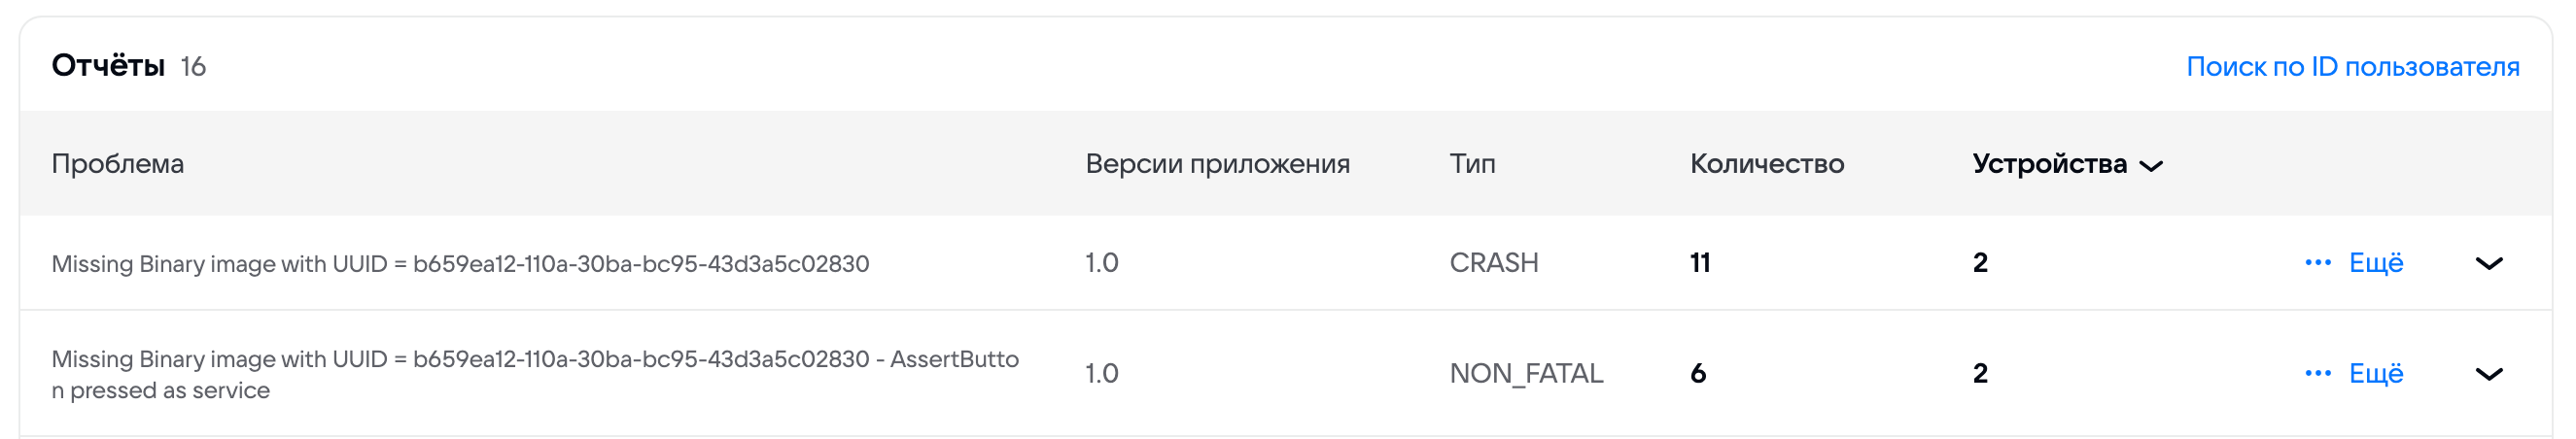Click the 'Тип' column header
This screenshot has width=2576, height=439.
(x=1472, y=164)
